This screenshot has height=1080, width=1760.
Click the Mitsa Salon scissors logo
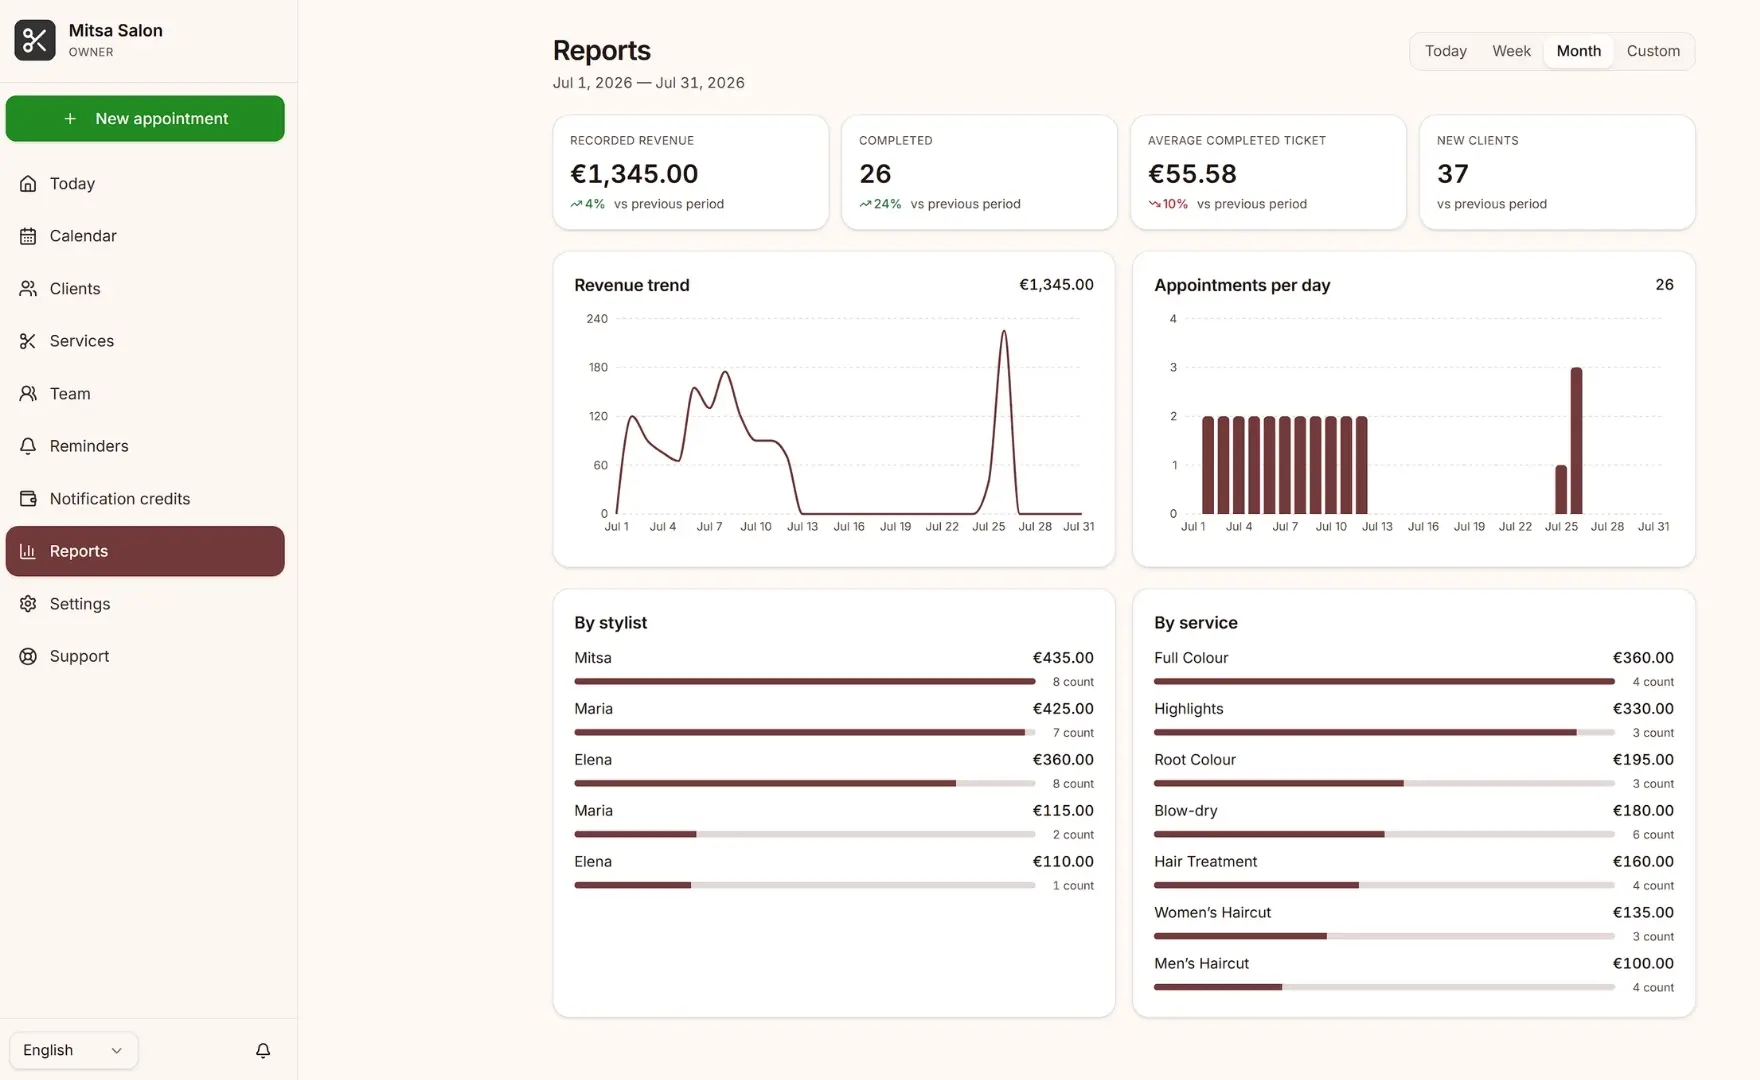click(35, 40)
